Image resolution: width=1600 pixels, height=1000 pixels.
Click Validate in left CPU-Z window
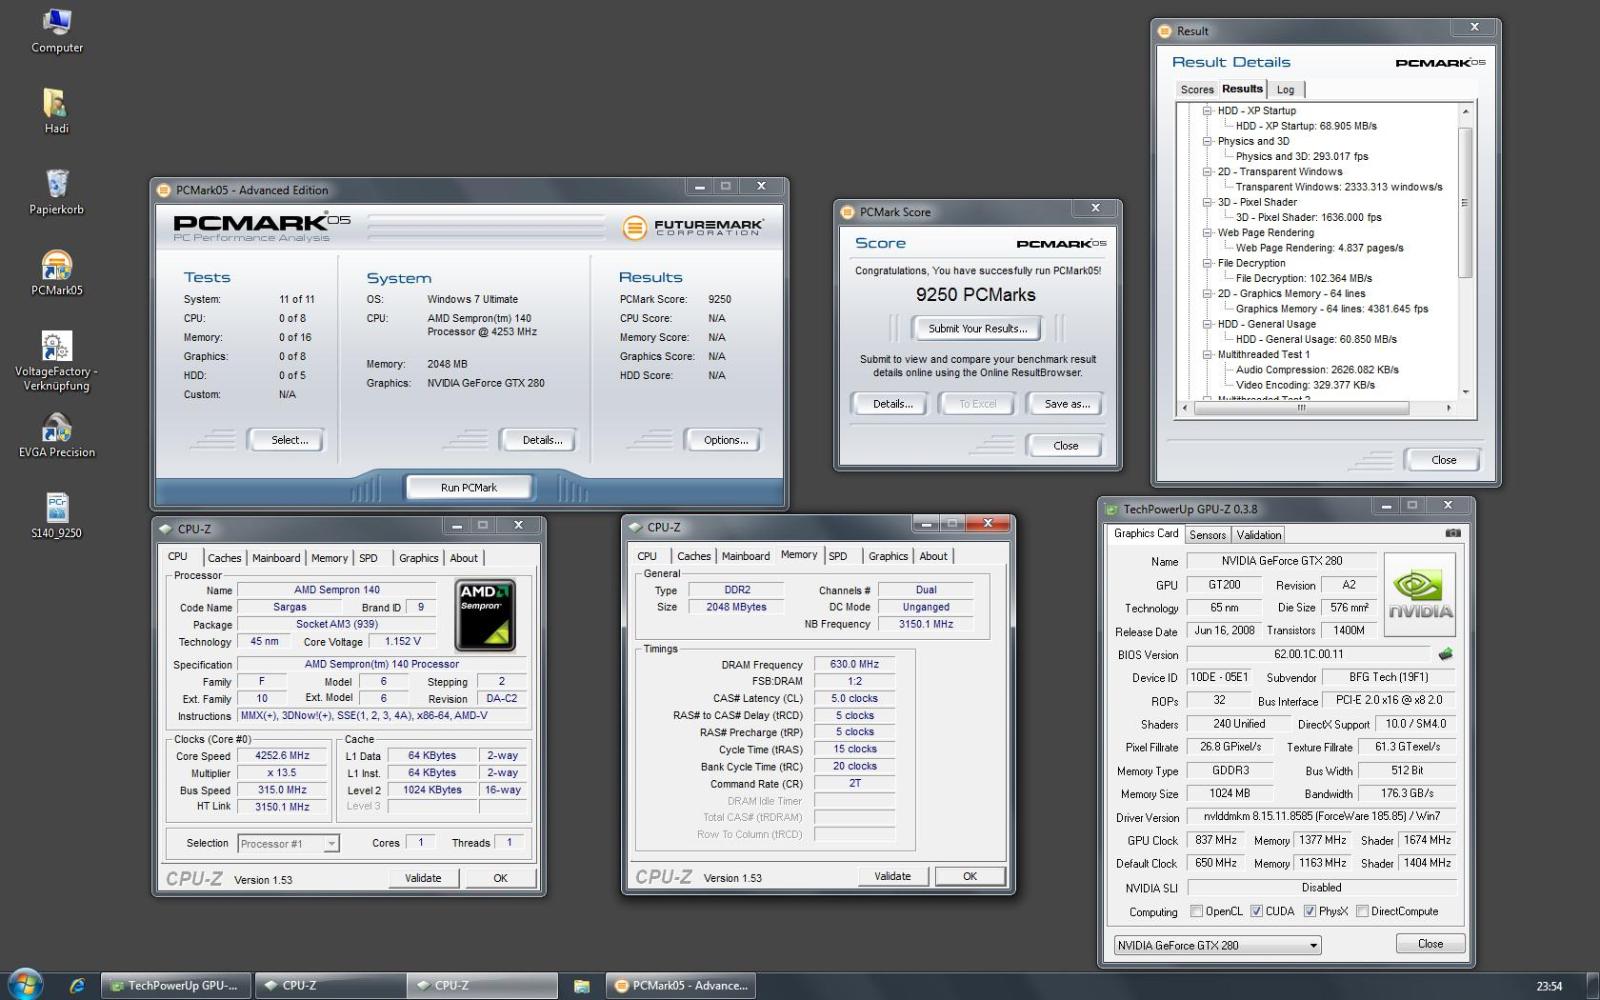point(423,878)
